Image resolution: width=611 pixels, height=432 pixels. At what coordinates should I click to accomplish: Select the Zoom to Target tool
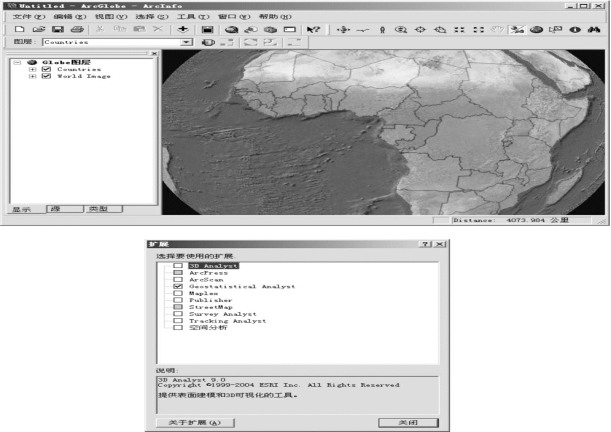click(440, 30)
